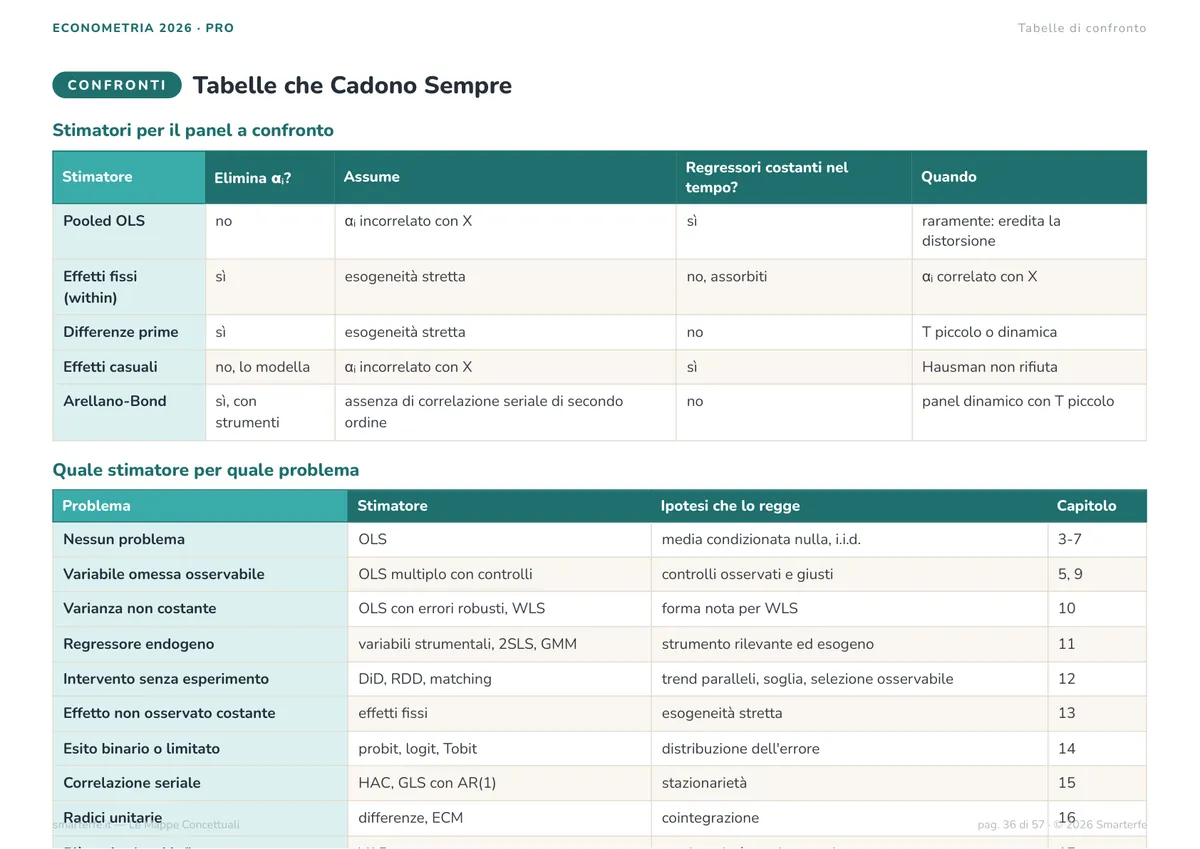Image resolution: width=1200 pixels, height=849 pixels.
Task: Click the cell "no, lo modella"
Action: [x=270, y=367]
